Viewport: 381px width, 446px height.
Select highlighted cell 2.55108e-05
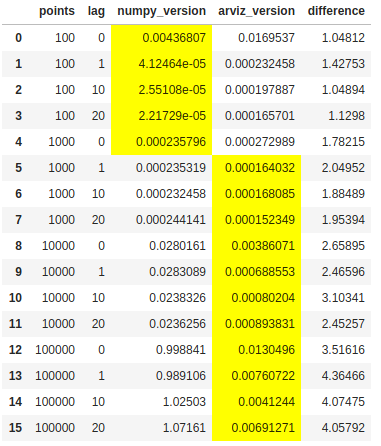click(x=161, y=90)
